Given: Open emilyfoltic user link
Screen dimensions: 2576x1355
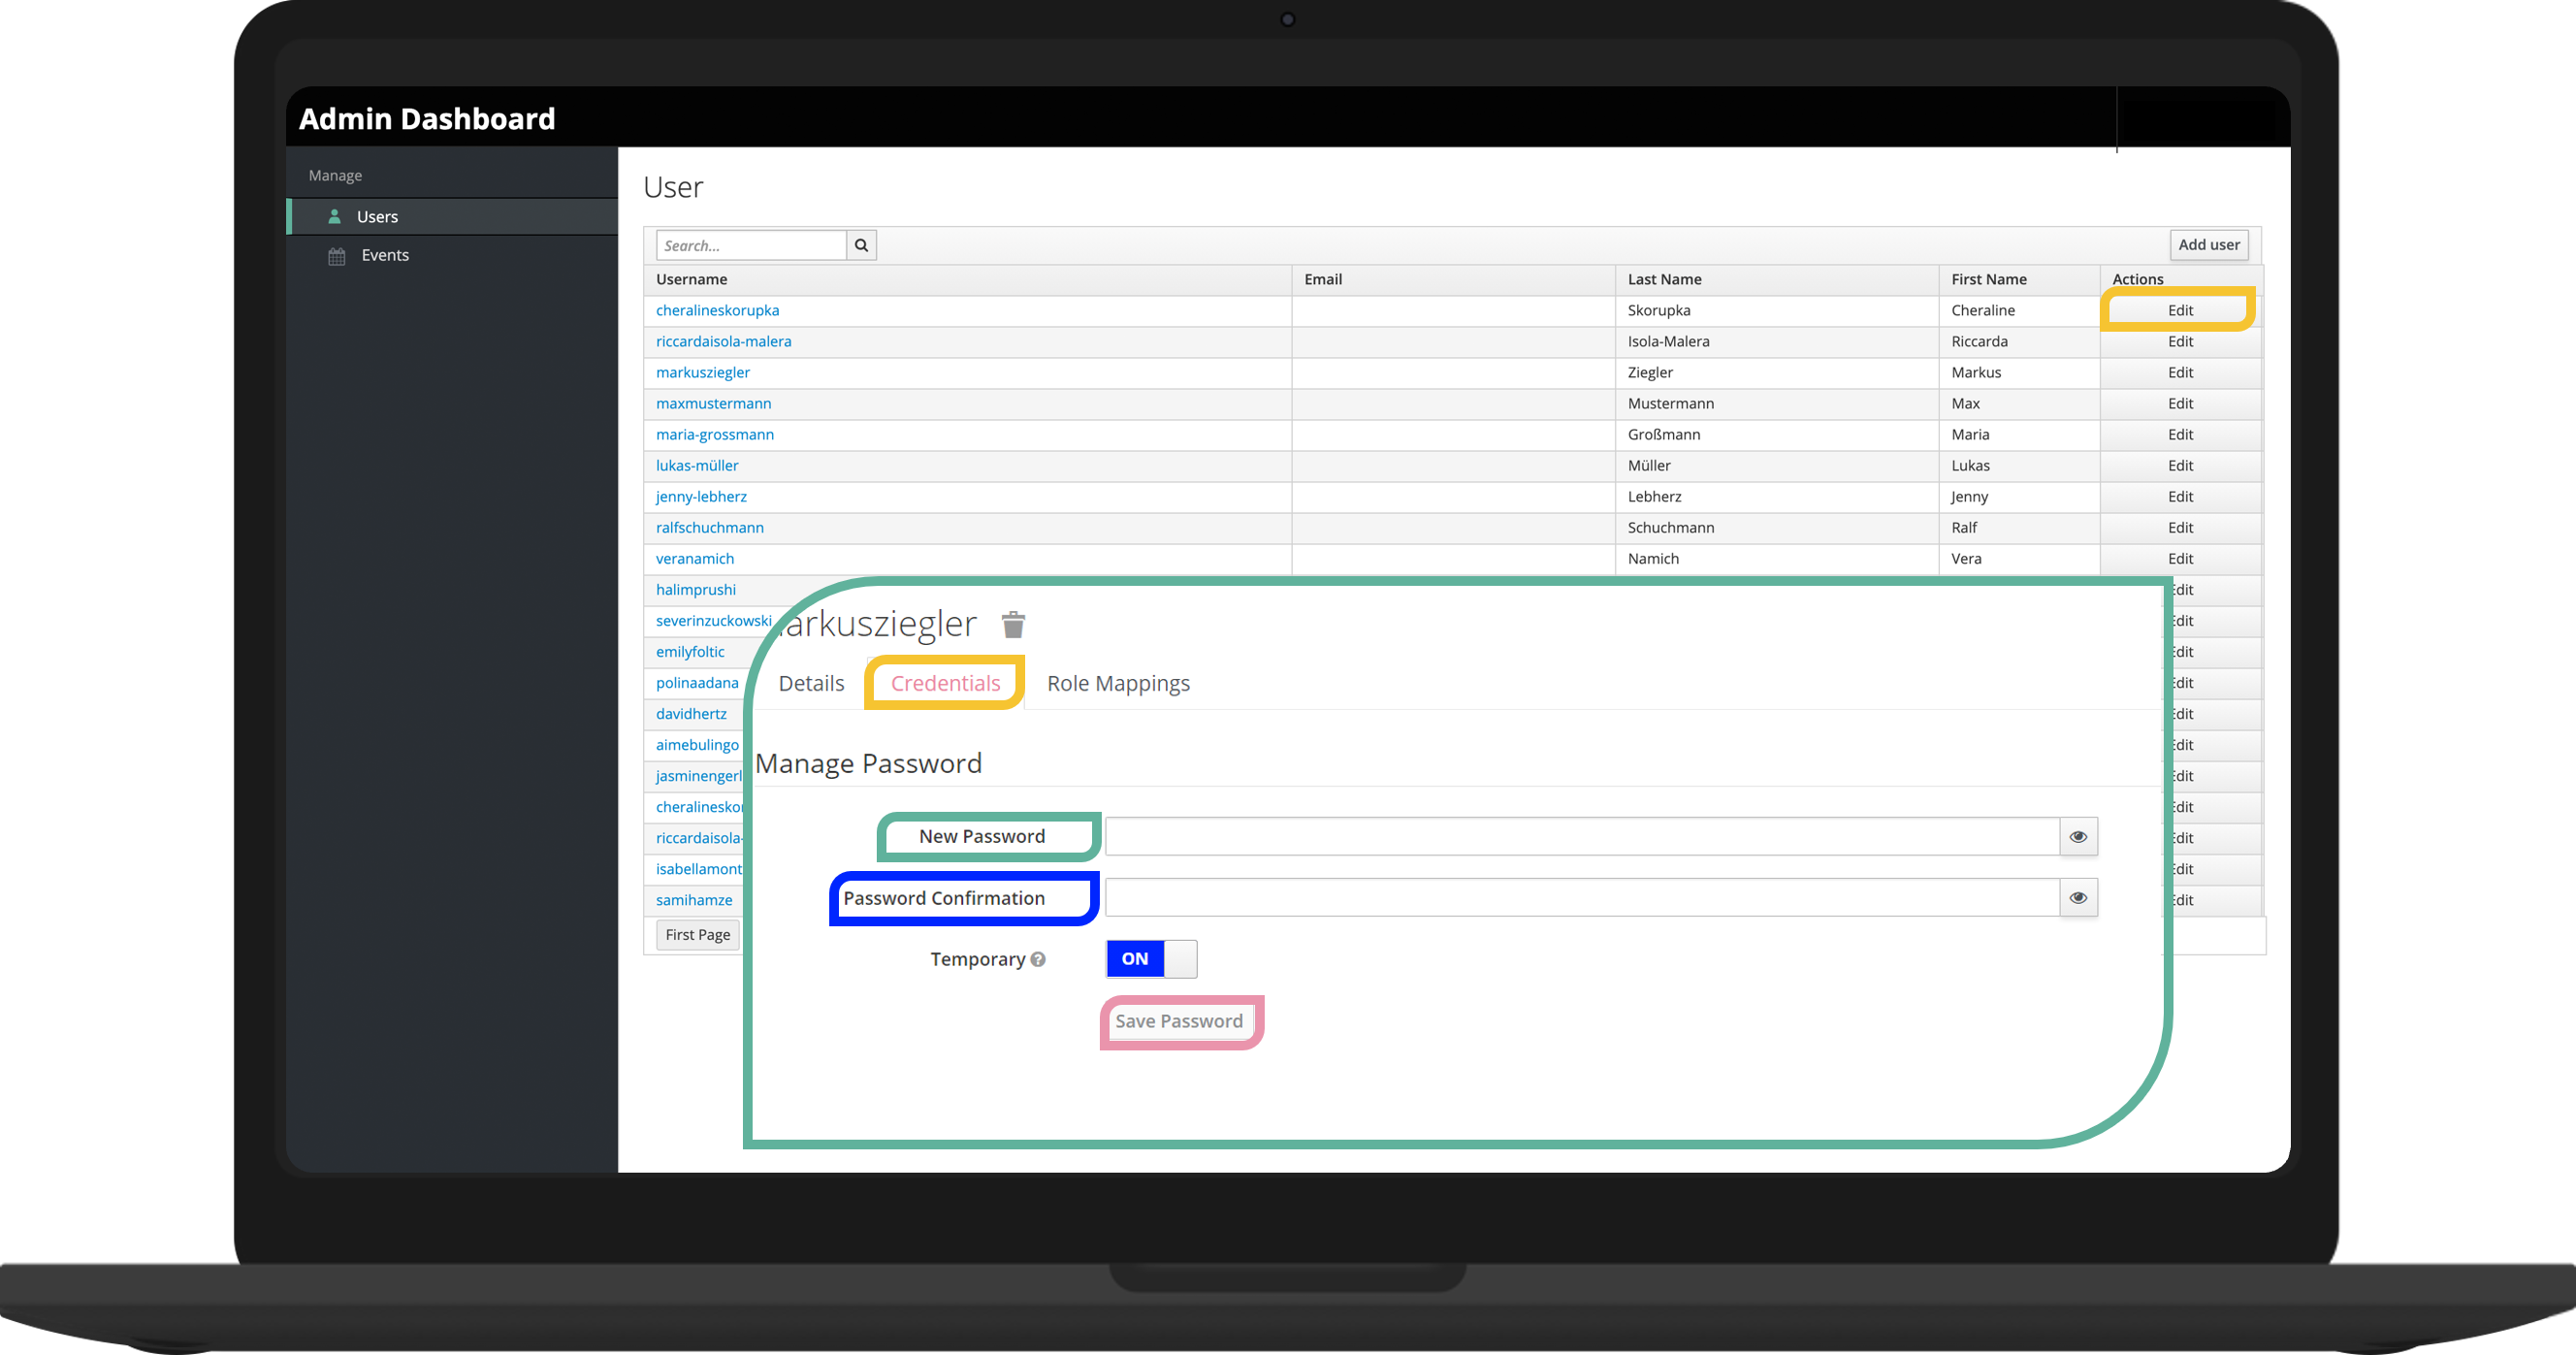Looking at the screenshot, I should 690,651.
